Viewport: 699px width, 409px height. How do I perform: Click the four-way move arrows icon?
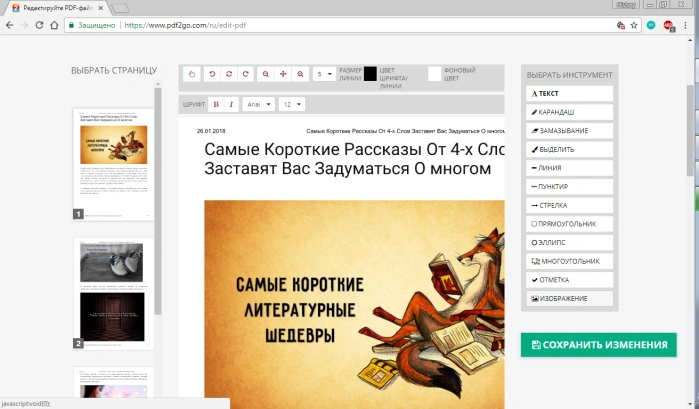pyautogui.click(x=283, y=74)
